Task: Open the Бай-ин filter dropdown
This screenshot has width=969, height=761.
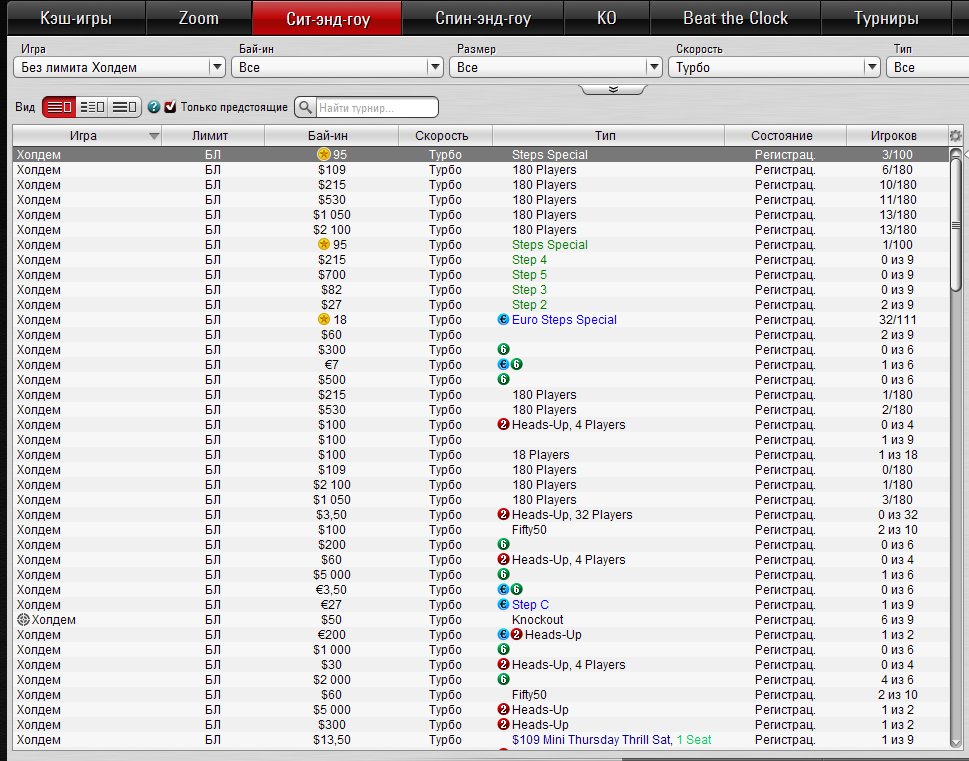Action: pyautogui.click(x=337, y=67)
